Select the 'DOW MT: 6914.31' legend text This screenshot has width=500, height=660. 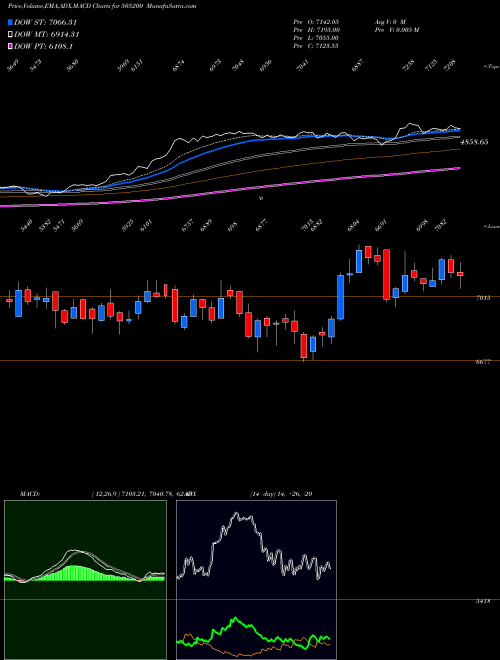tap(47, 35)
